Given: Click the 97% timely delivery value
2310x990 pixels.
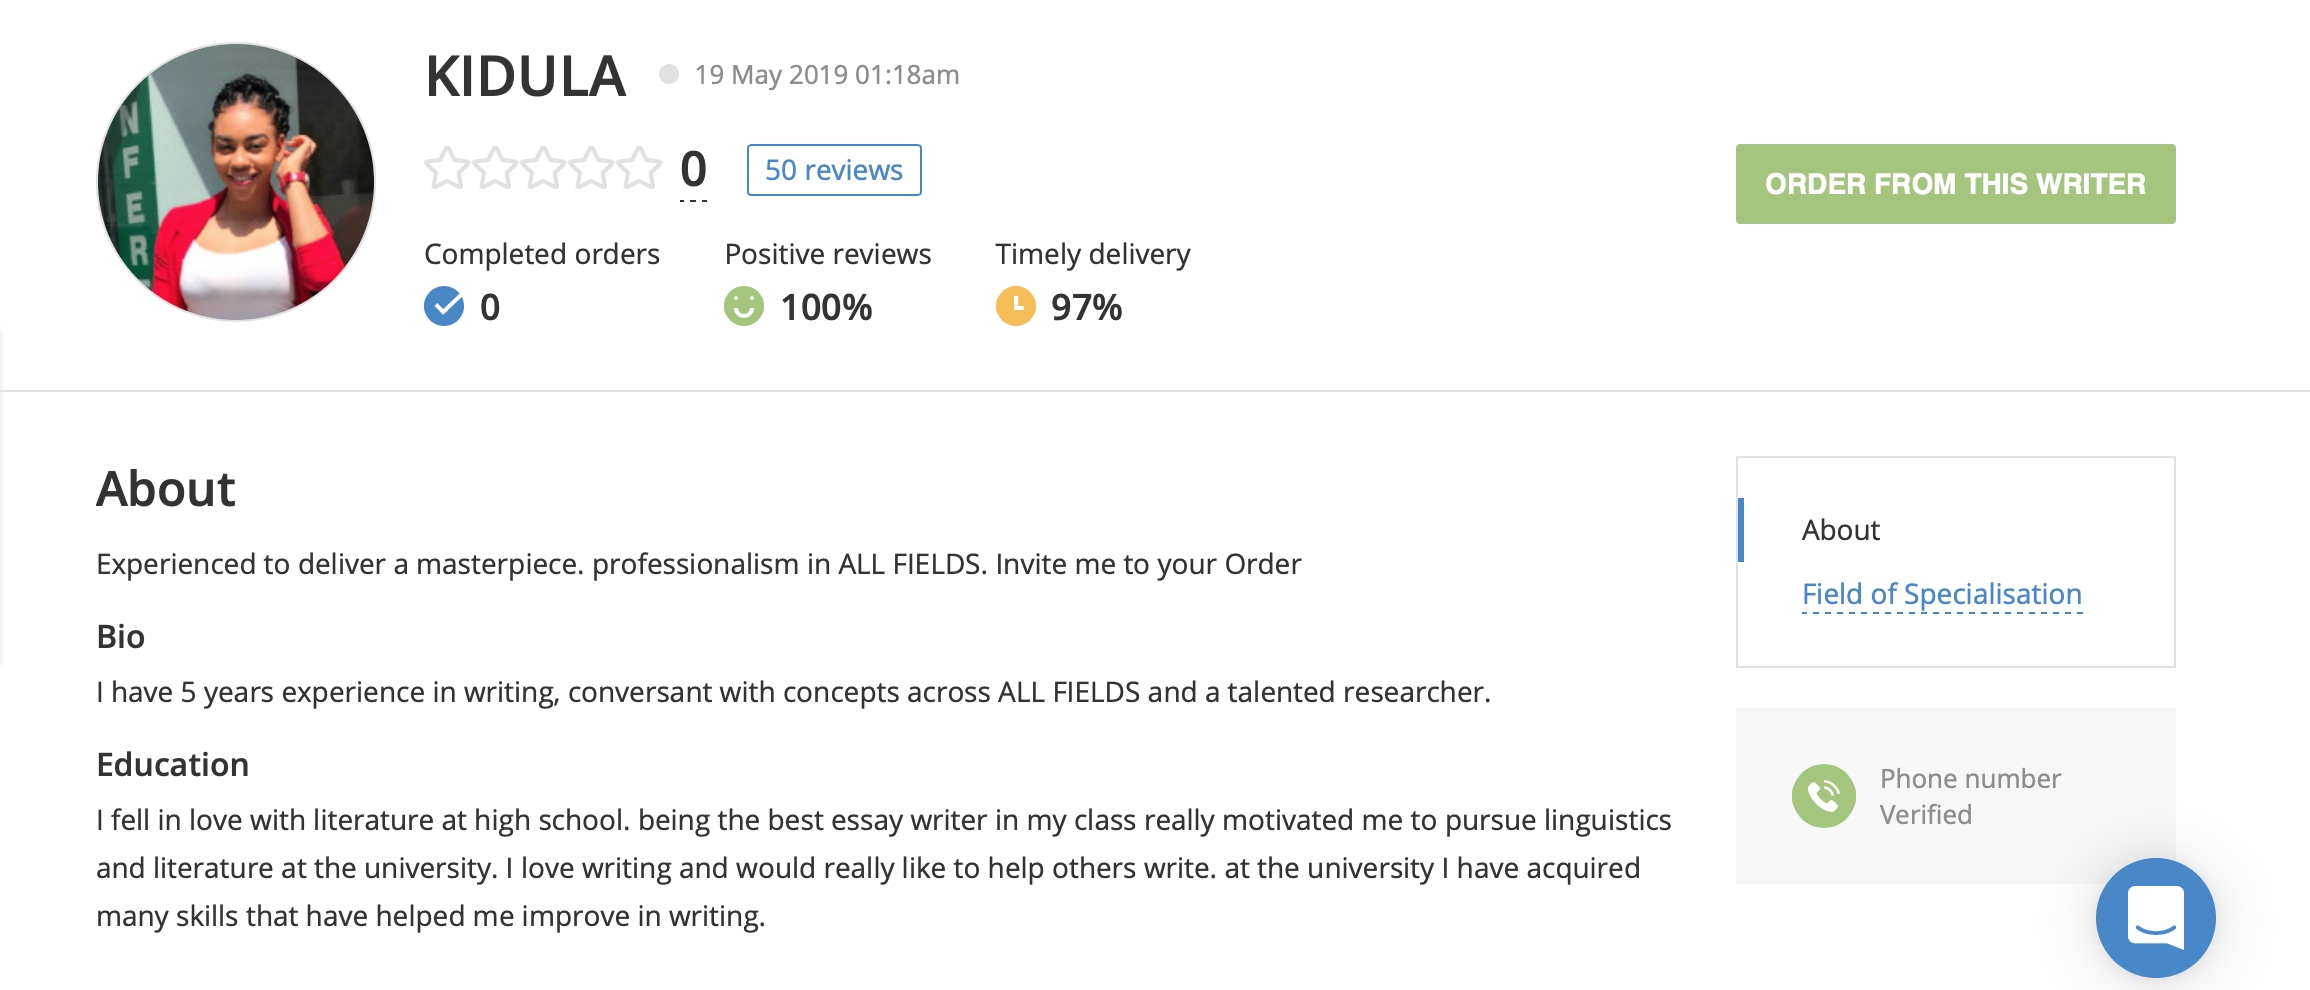Looking at the screenshot, I should click(1086, 307).
